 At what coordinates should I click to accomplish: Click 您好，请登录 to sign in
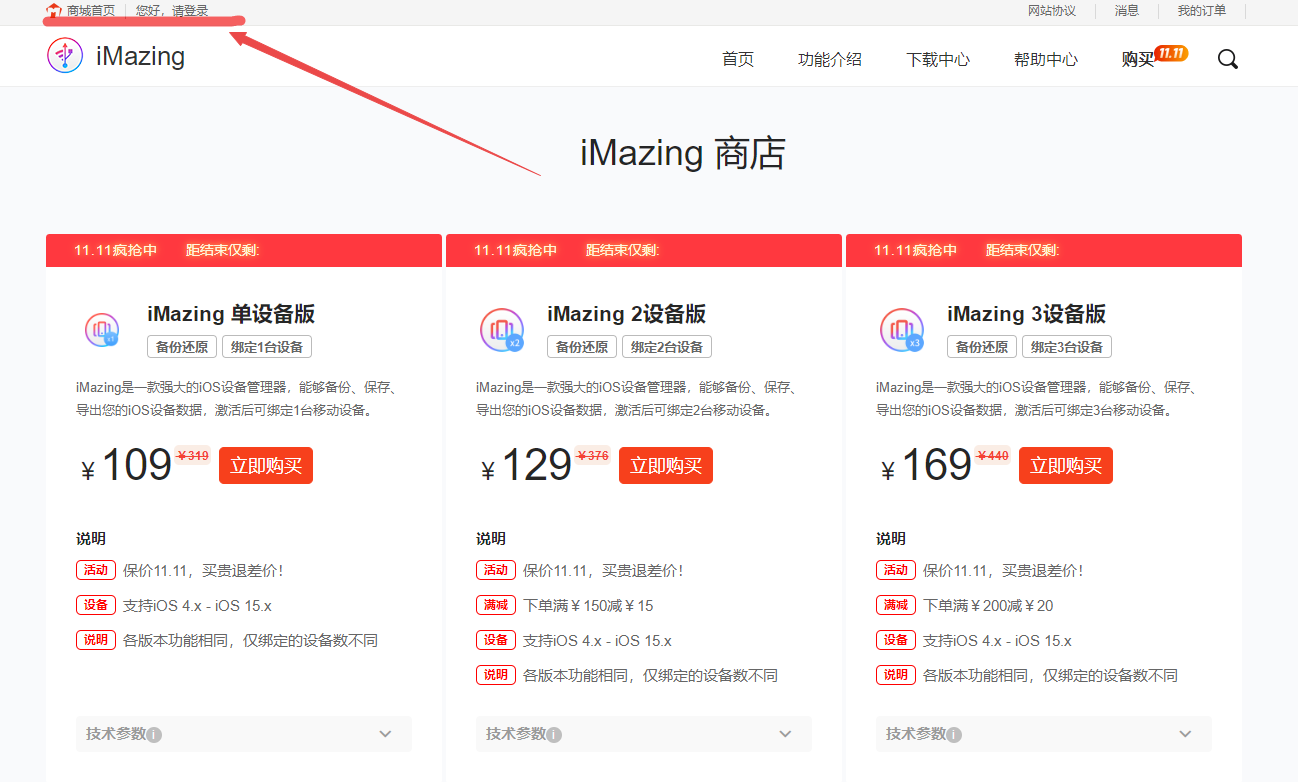tap(172, 11)
